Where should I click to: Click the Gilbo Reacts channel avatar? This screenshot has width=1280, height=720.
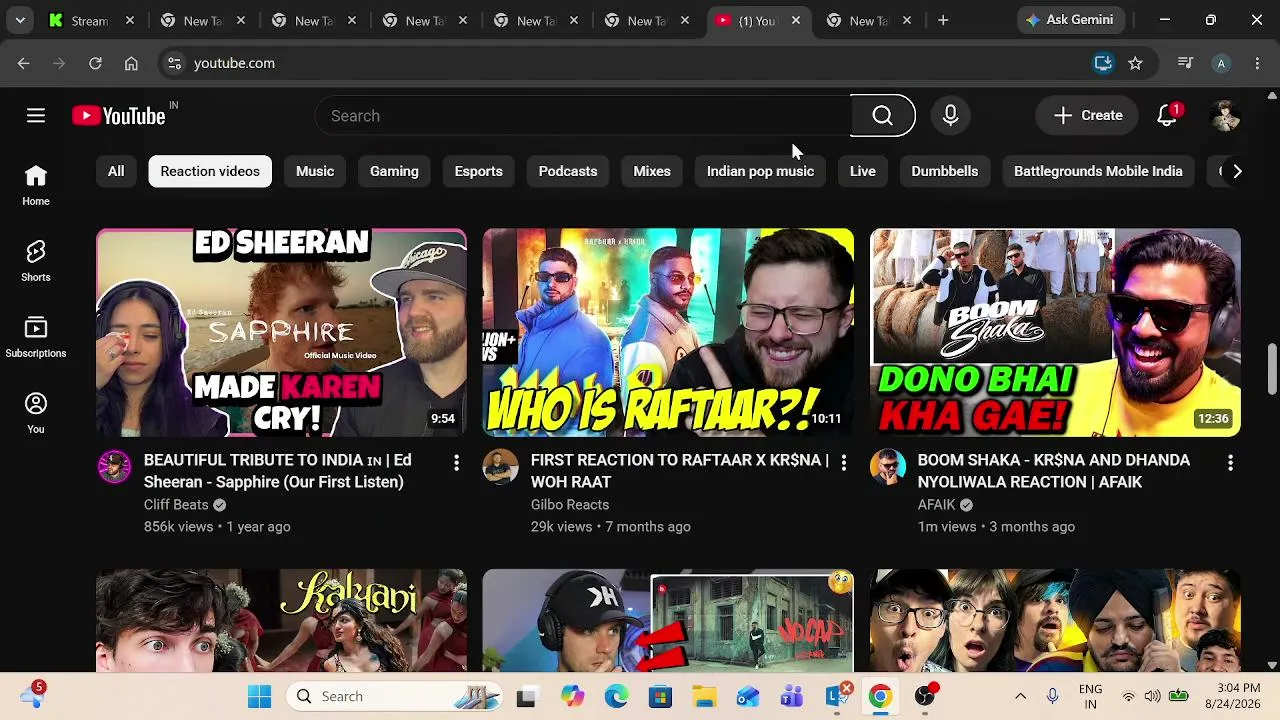pyautogui.click(x=501, y=466)
